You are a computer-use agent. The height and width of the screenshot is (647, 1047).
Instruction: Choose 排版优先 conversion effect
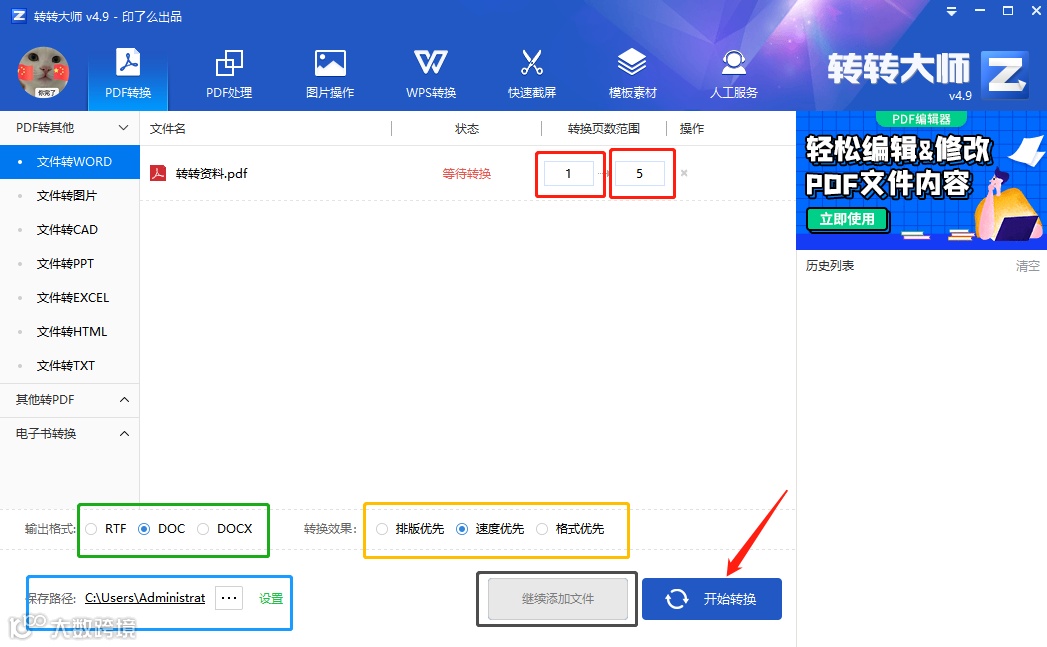click(382, 529)
